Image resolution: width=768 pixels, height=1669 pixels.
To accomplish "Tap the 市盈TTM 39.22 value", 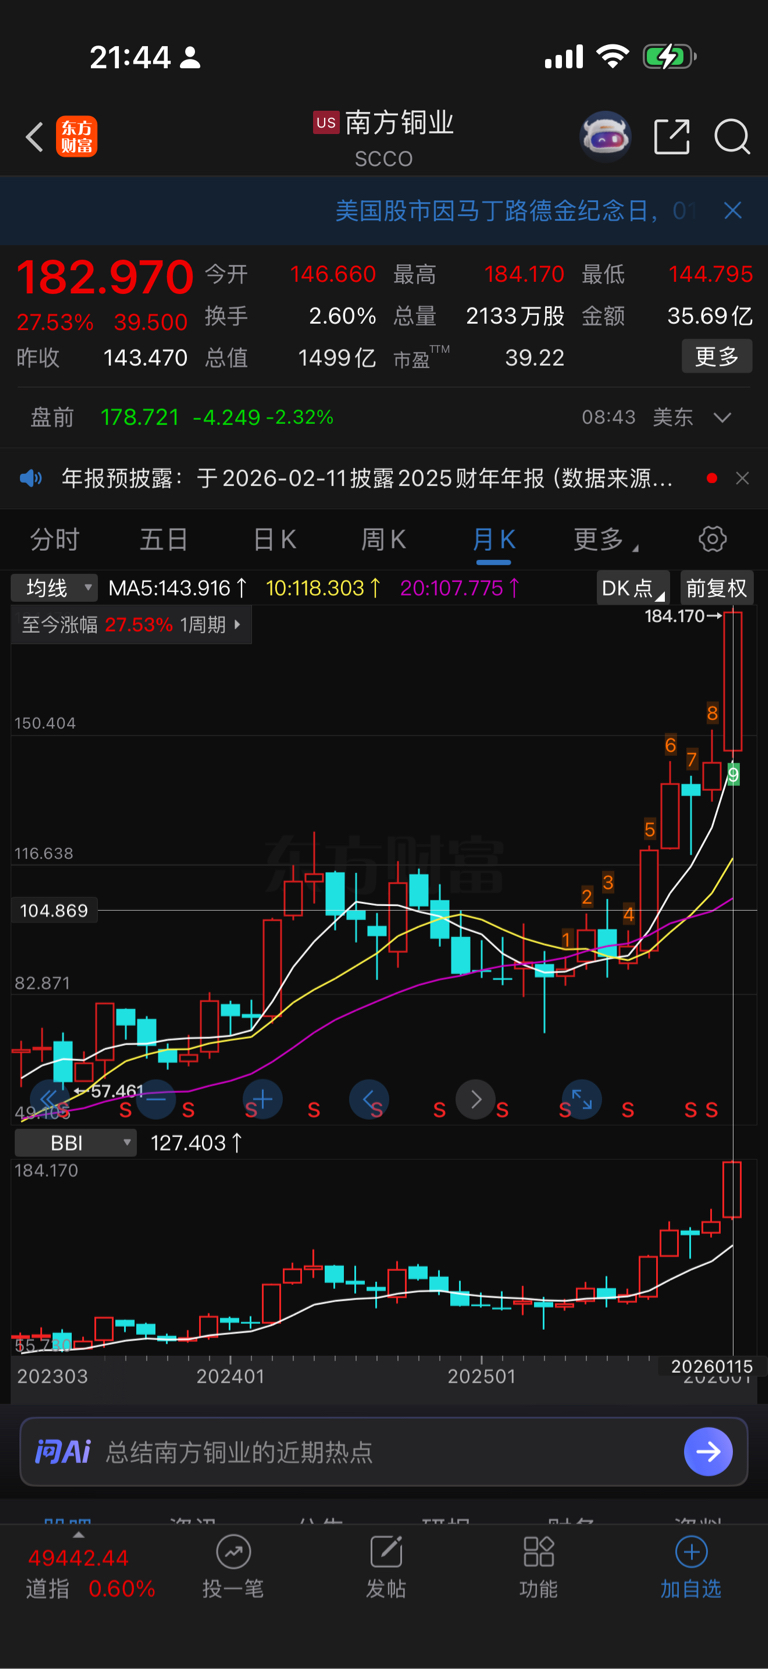I will (534, 358).
